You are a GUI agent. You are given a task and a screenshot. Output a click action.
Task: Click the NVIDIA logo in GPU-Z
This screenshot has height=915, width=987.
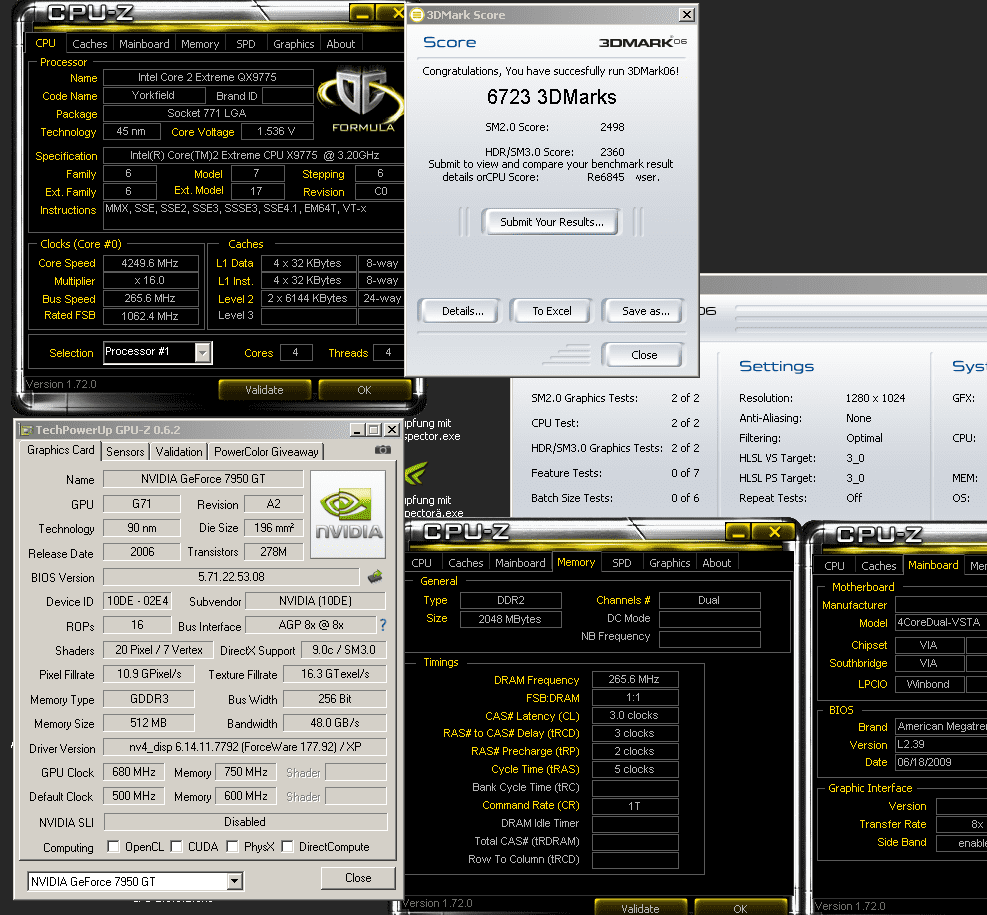(348, 514)
